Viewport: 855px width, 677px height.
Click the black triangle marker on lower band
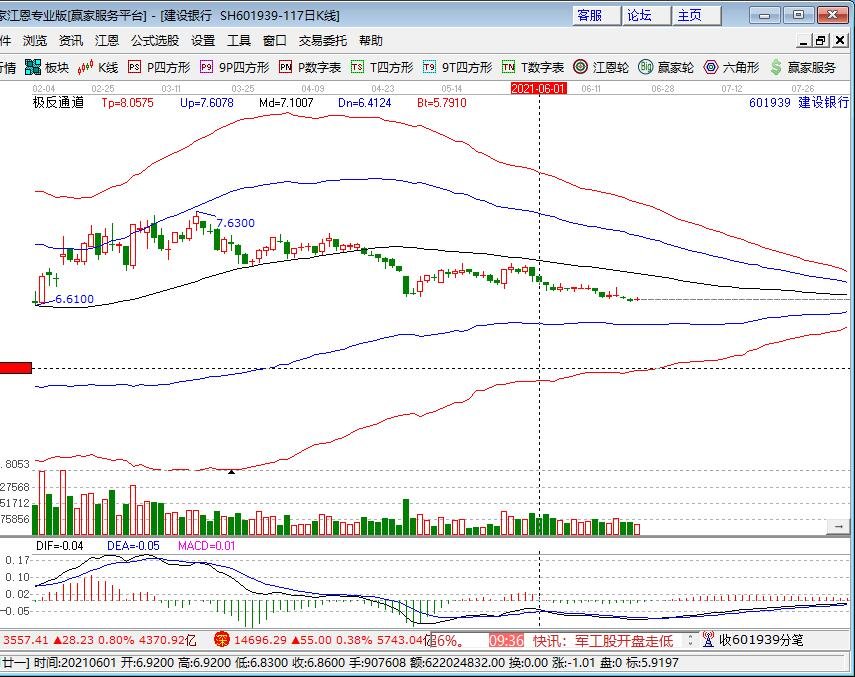pyautogui.click(x=231, y=472)
